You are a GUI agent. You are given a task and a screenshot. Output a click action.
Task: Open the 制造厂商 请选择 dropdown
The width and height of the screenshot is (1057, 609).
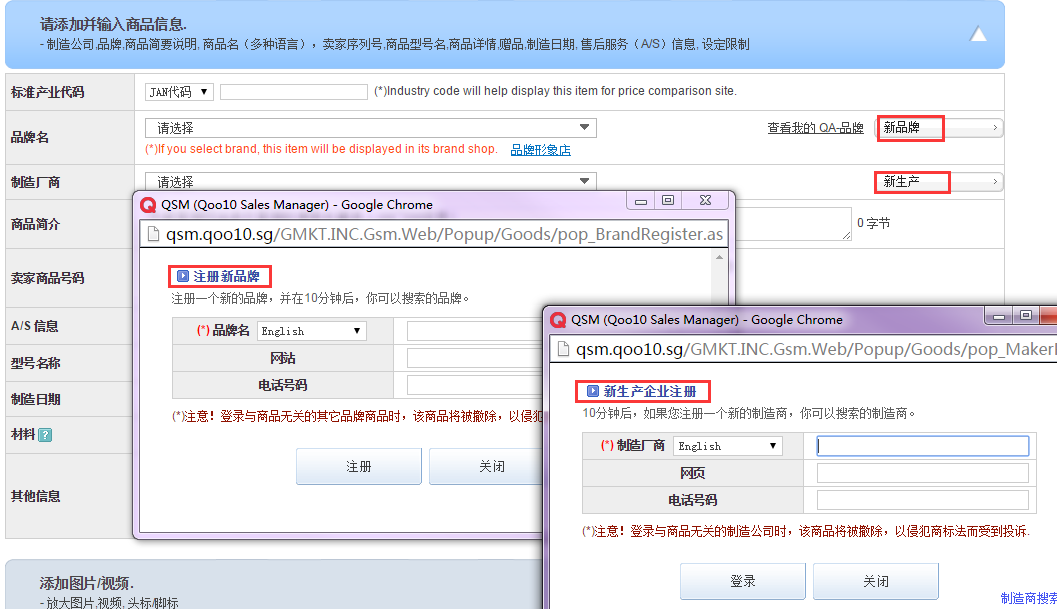(371, 181)
